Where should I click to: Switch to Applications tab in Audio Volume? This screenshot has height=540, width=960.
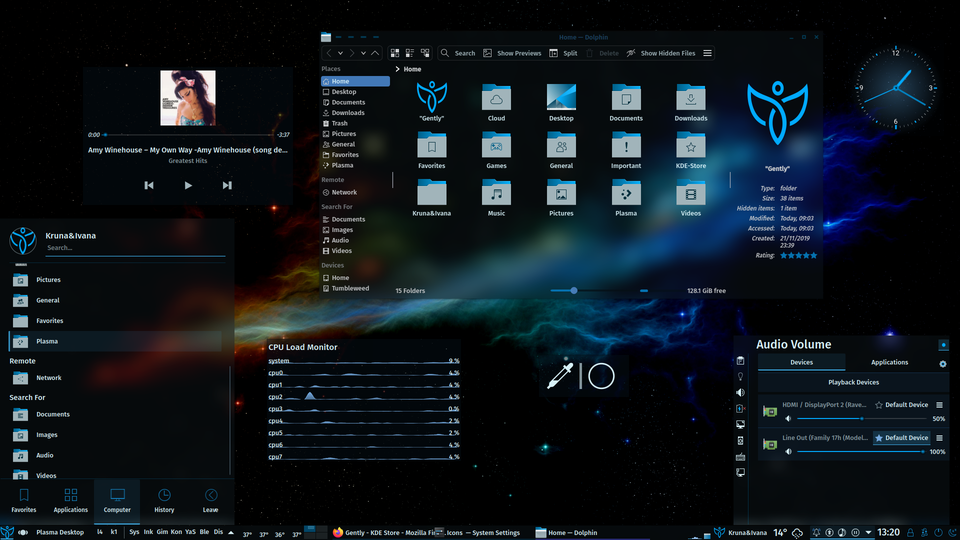click(x=889, y=362)
